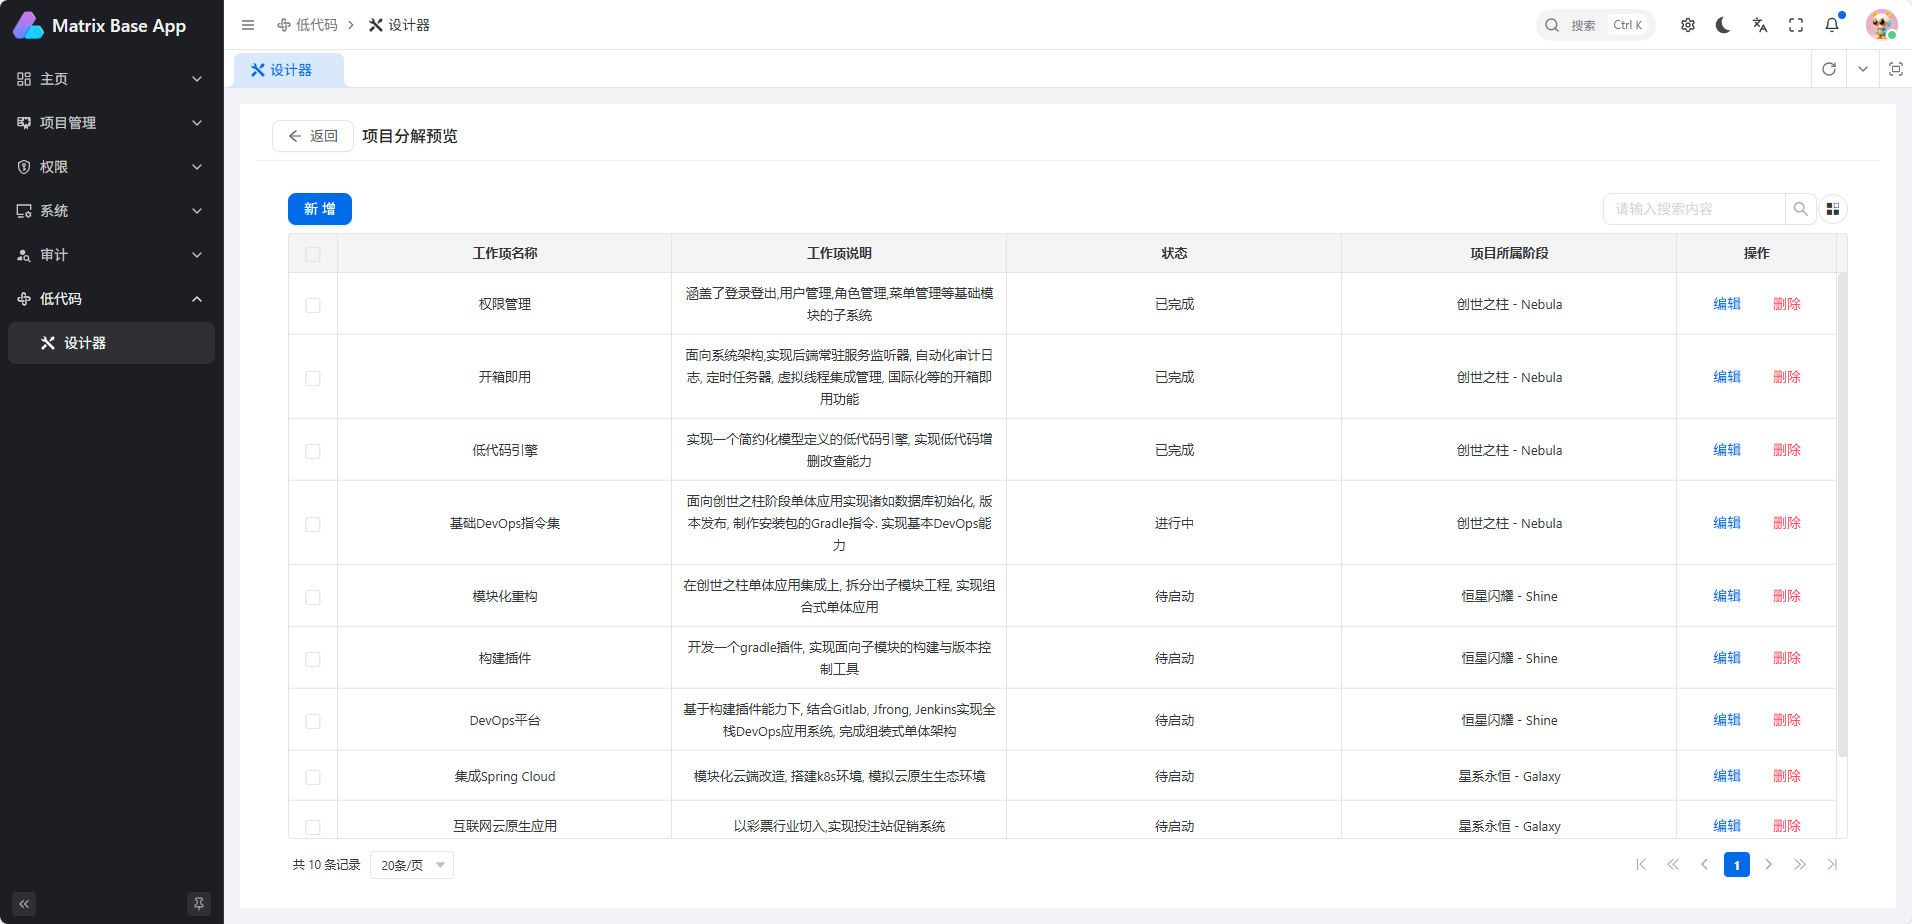The image size is (1912, 924).
Task: Open notifications with the bell icon
Action: pos(1832,25)
